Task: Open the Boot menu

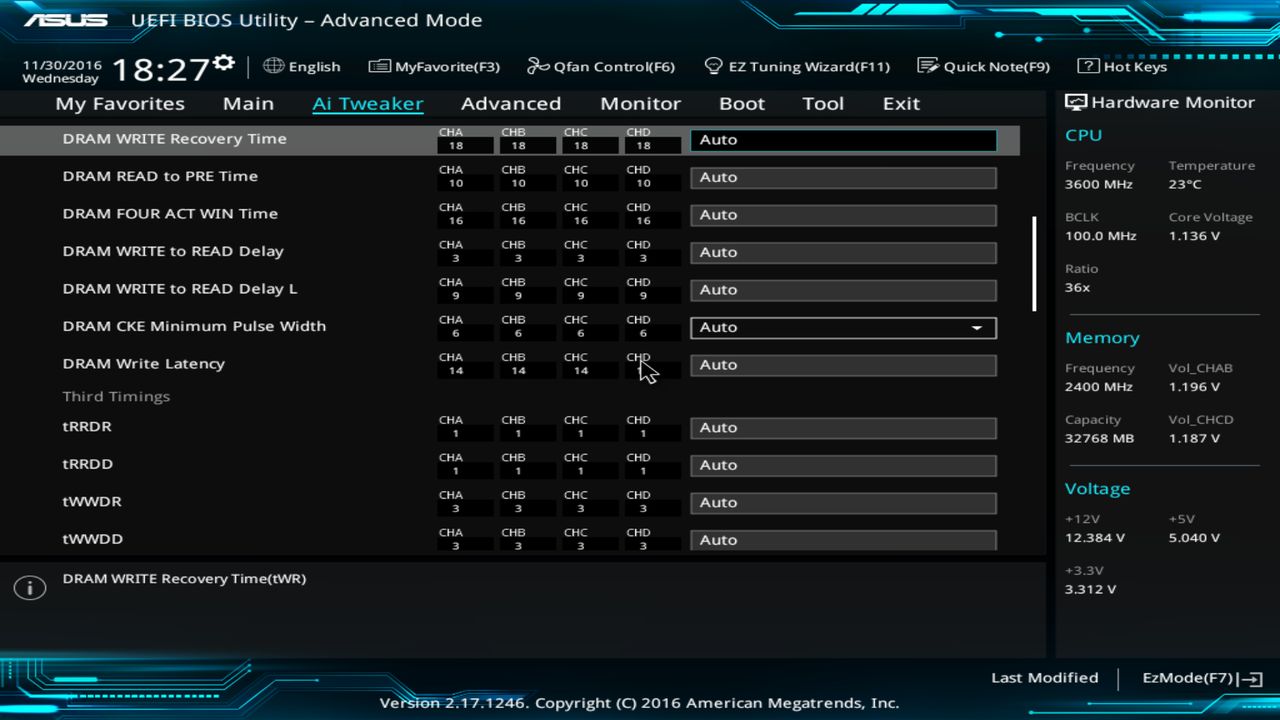Action: [742, 103]
